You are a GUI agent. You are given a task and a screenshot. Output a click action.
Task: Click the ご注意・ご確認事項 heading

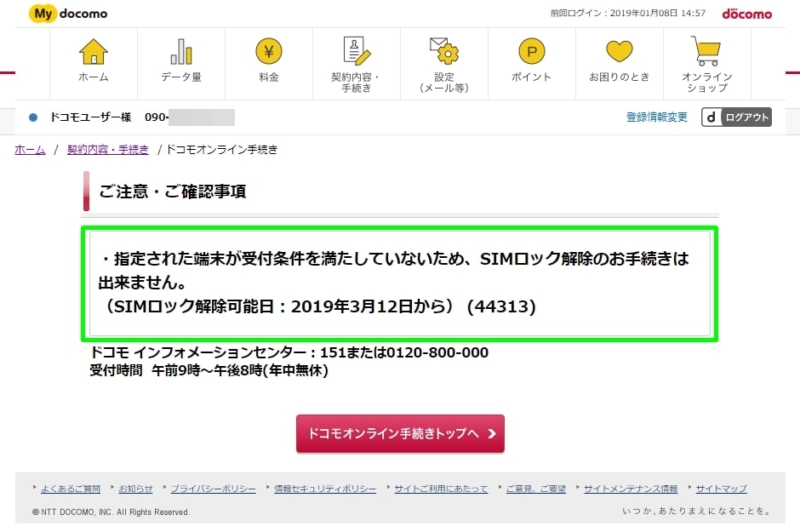(x=172, y=192)
